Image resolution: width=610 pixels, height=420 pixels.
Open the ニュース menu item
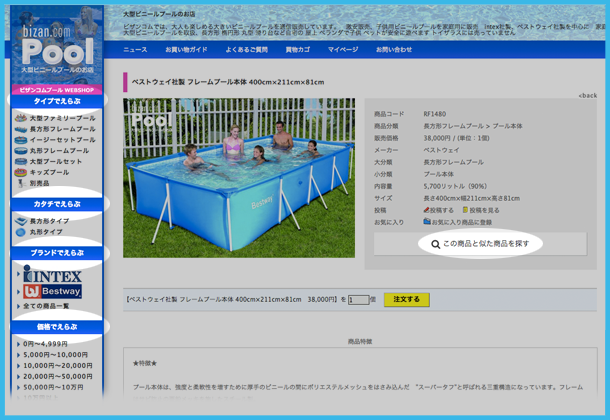[x=135, y=49]
